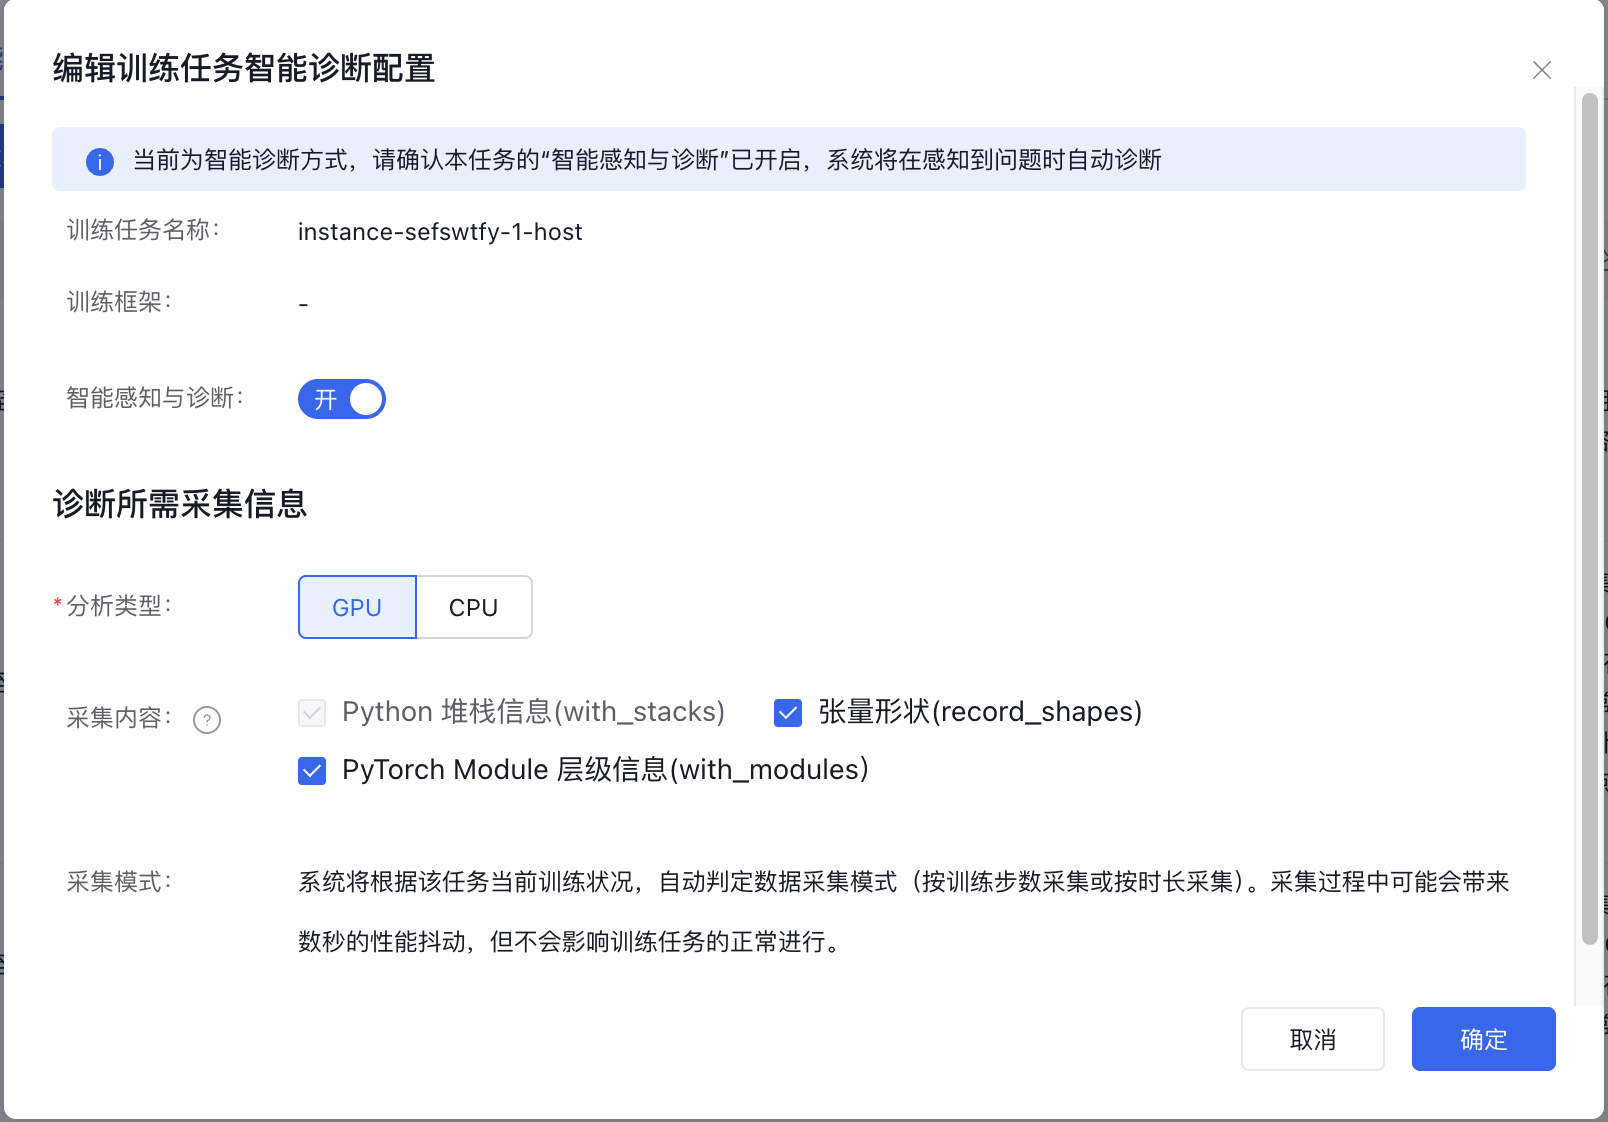Click the help icon beside 采集内容
Screen dimensions: 1608x1122
point(207,720)
